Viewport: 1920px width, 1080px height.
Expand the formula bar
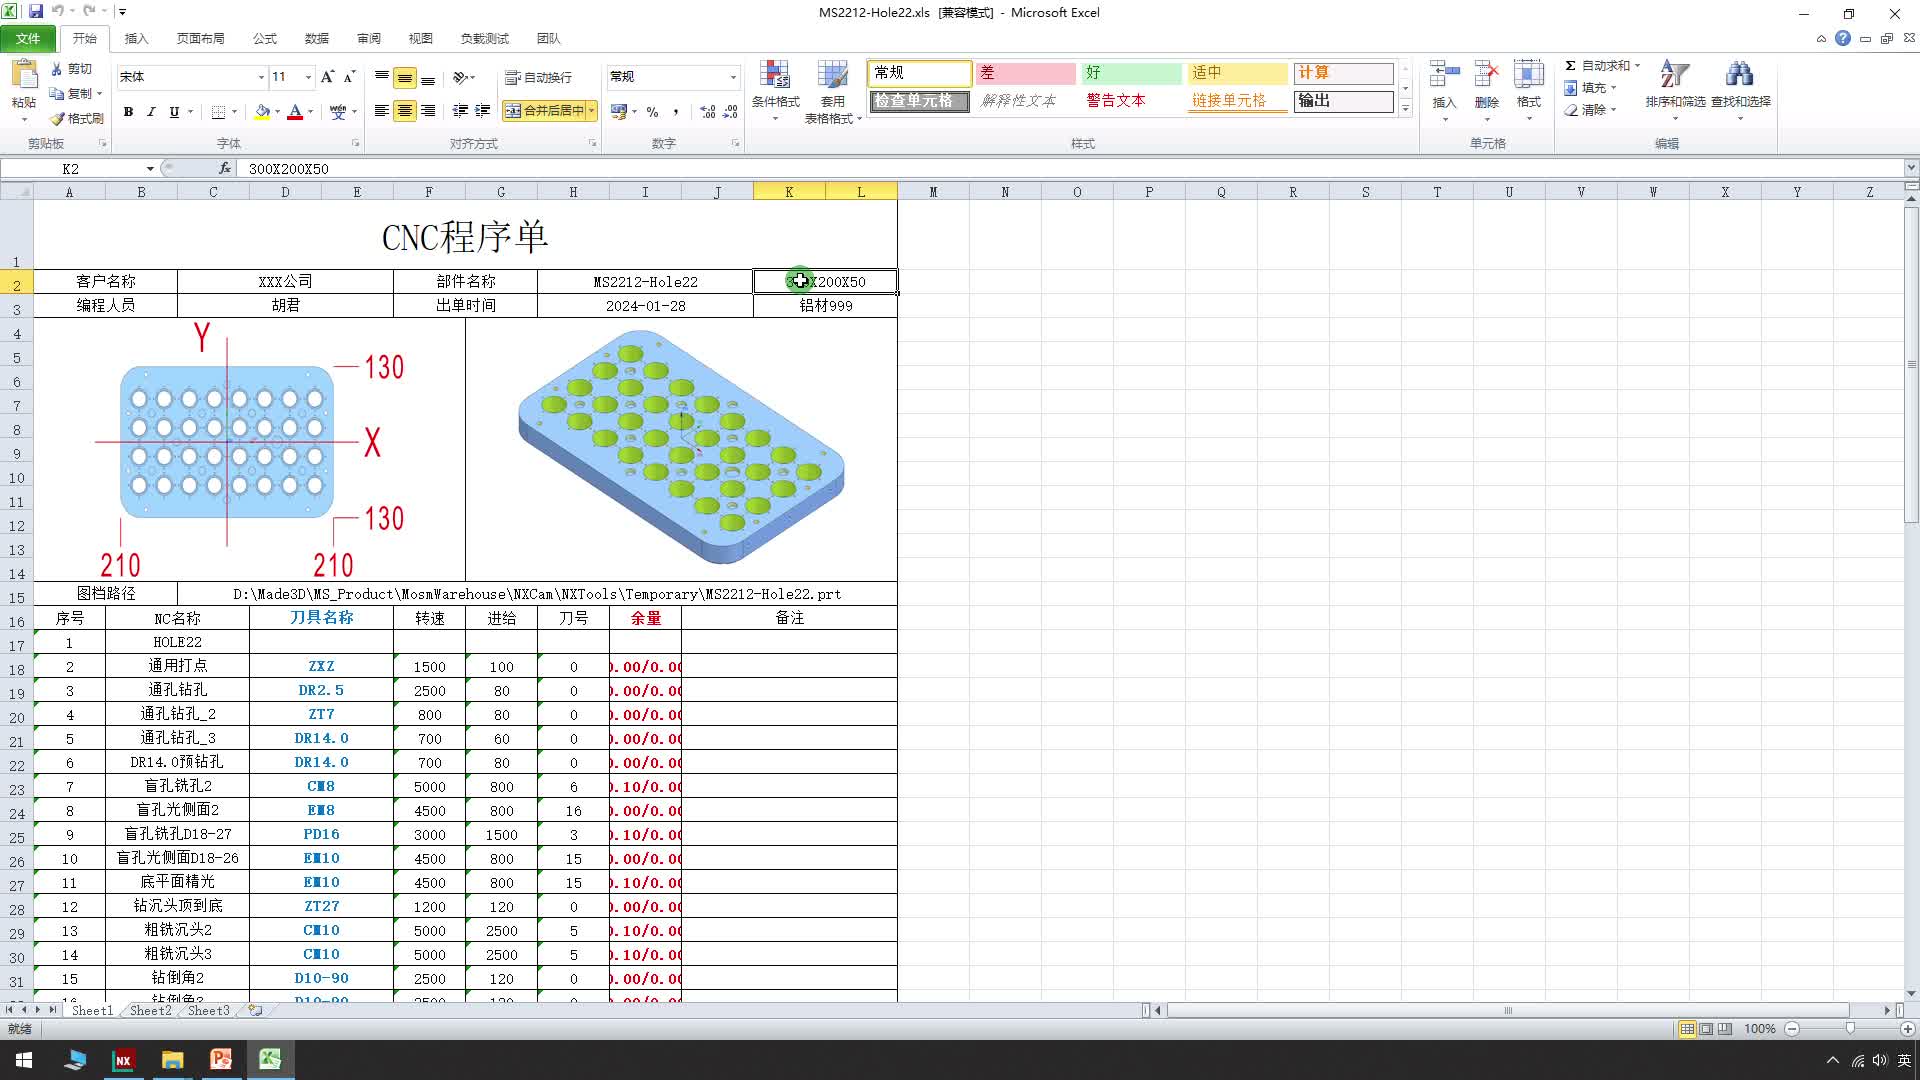[x=1911, y=168]
